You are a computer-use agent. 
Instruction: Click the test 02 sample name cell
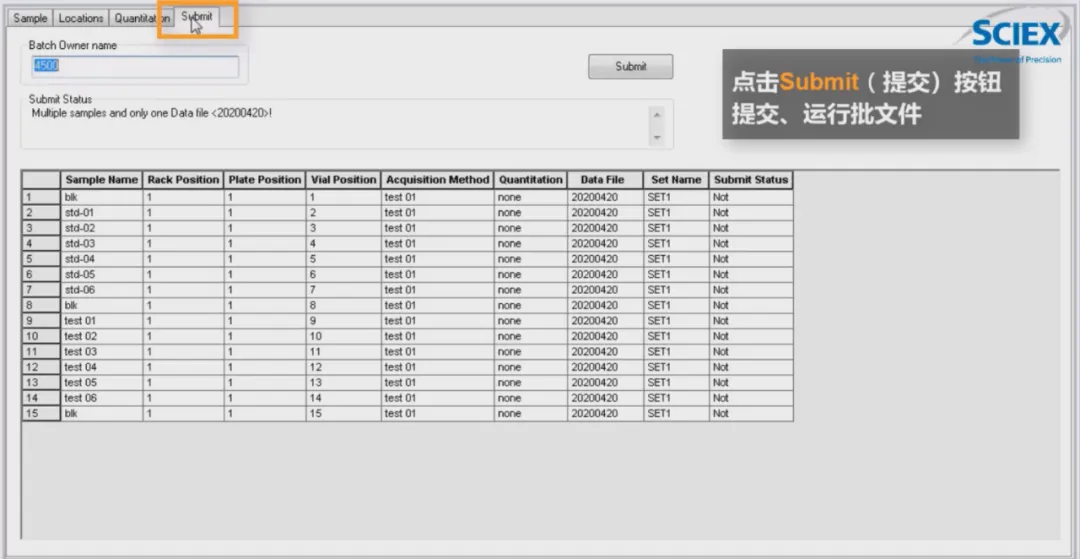[x=102, y=336]
